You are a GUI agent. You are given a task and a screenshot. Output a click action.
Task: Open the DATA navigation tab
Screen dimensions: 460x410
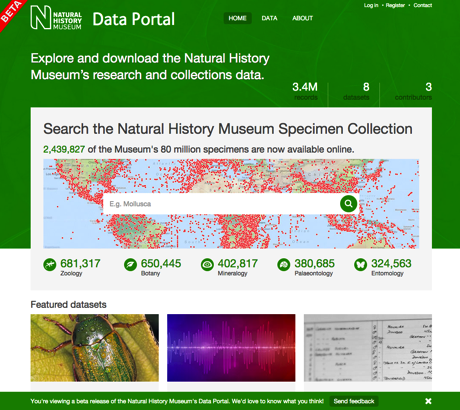269,18
